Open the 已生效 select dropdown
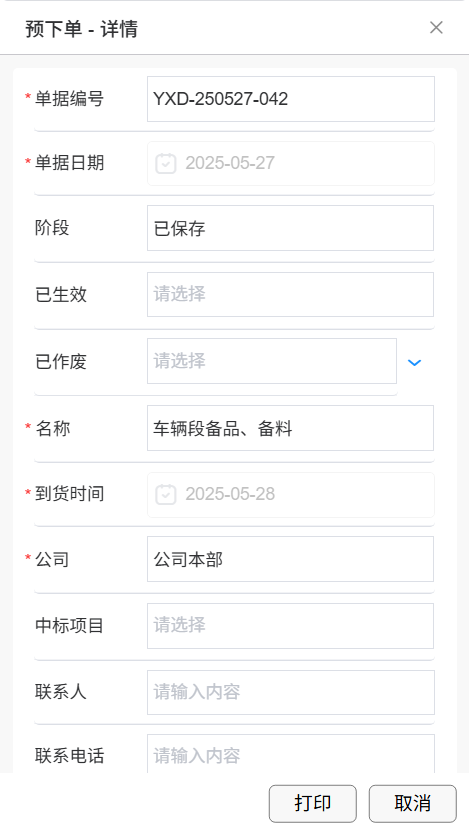 tap(290, 295)
